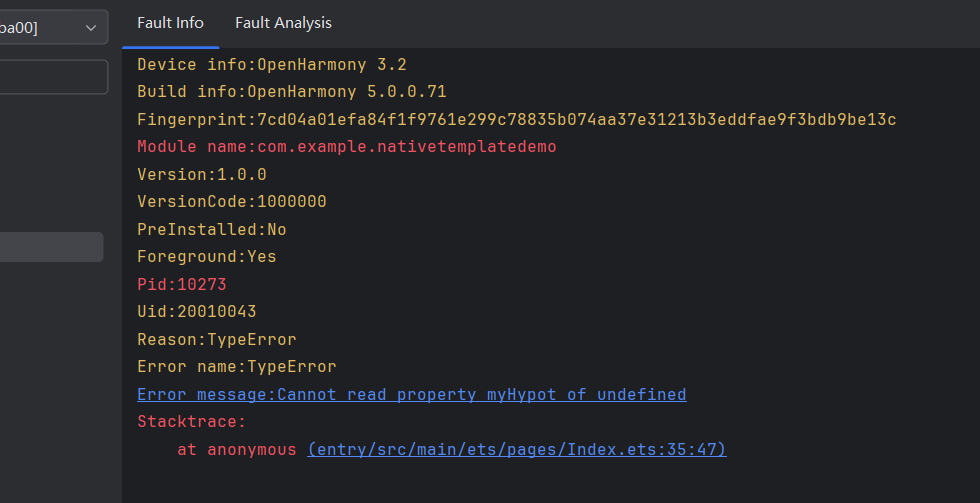
Task: Open the 'Cannot read property myHypot' error link
Action: click(411, 394)
